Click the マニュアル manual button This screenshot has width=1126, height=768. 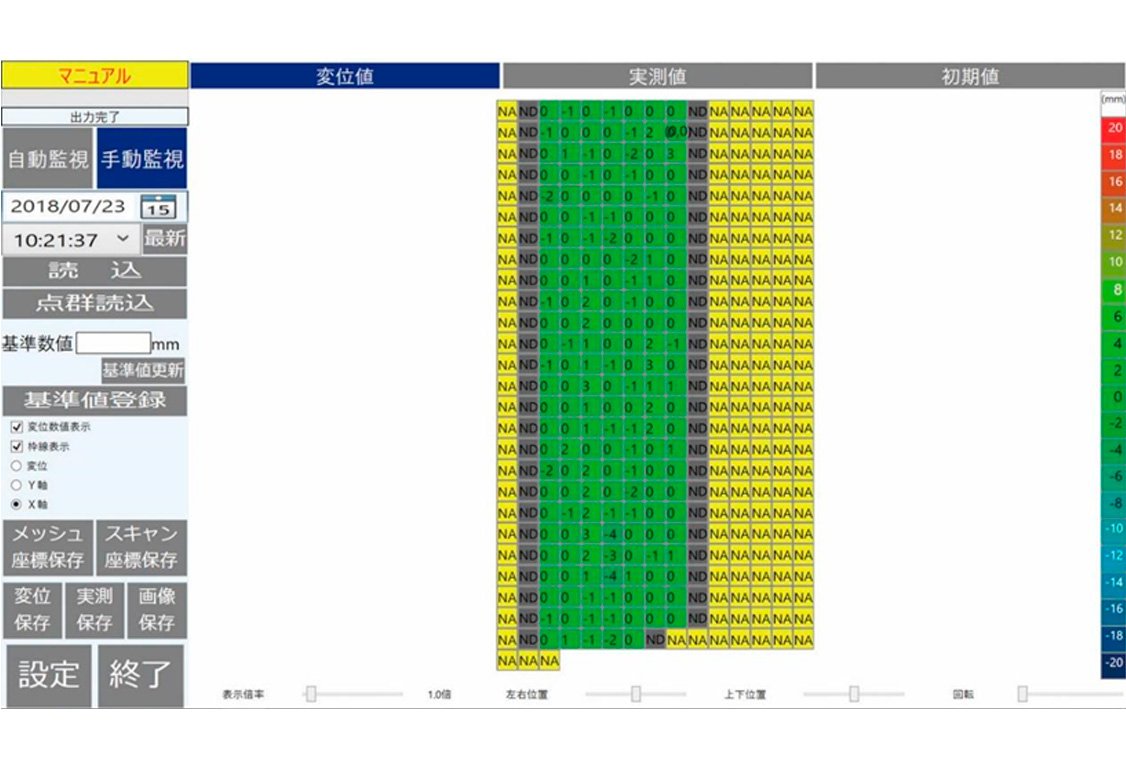[x=94, y=76]
